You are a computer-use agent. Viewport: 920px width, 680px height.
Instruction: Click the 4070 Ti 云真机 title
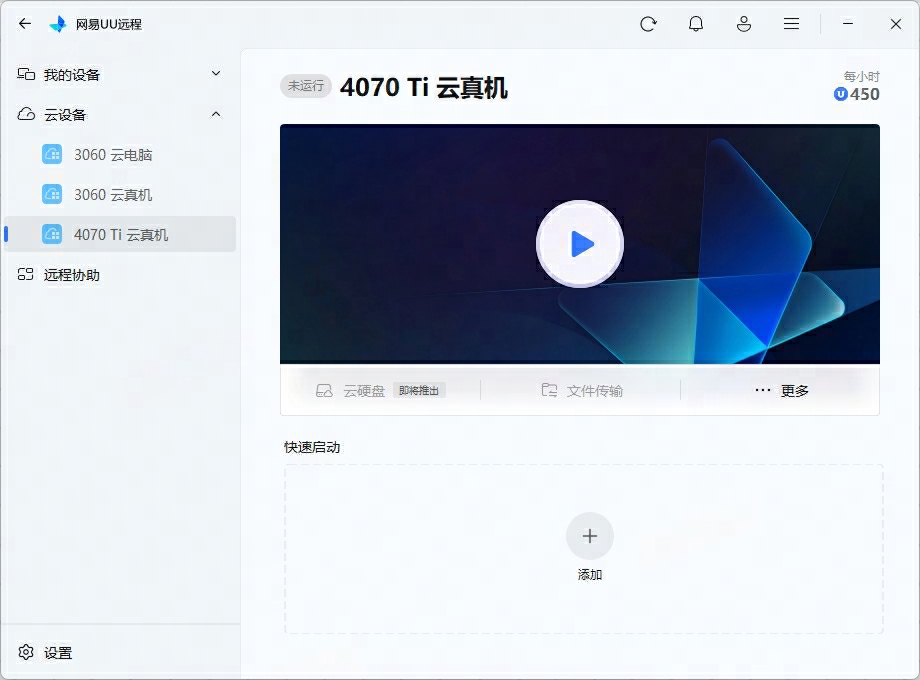[x=424, y=87]
